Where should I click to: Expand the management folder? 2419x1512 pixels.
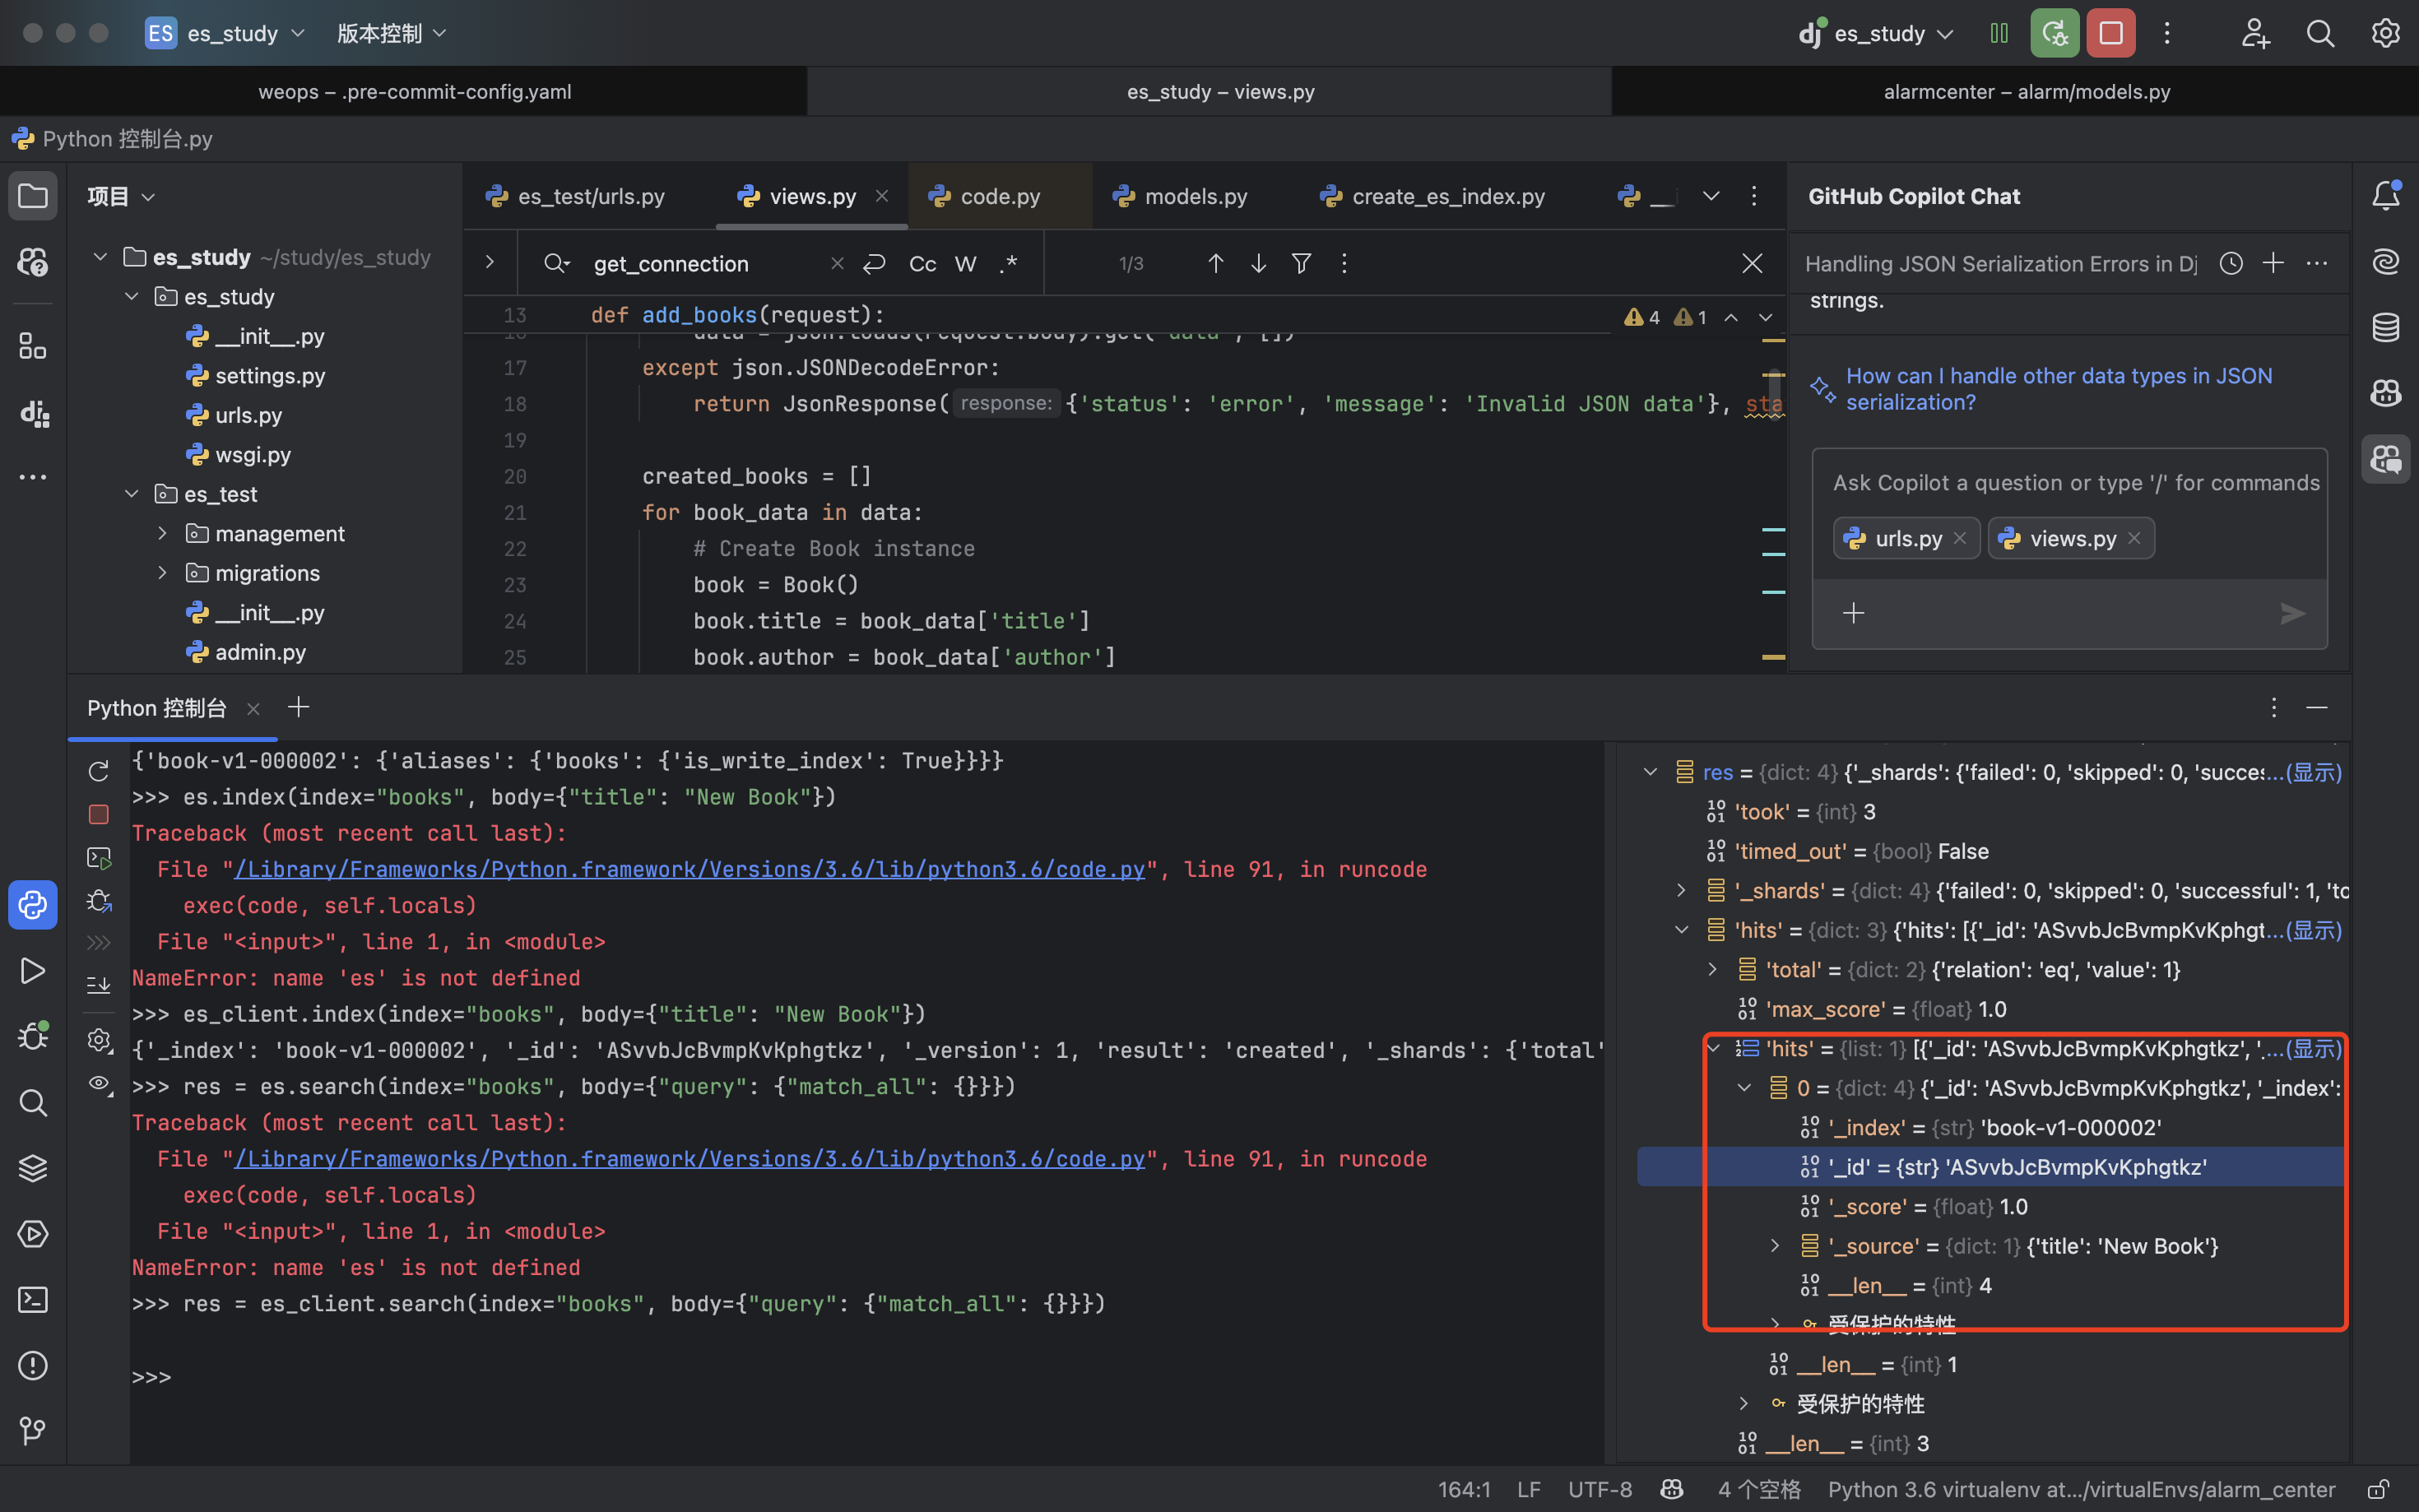point(162,533)
